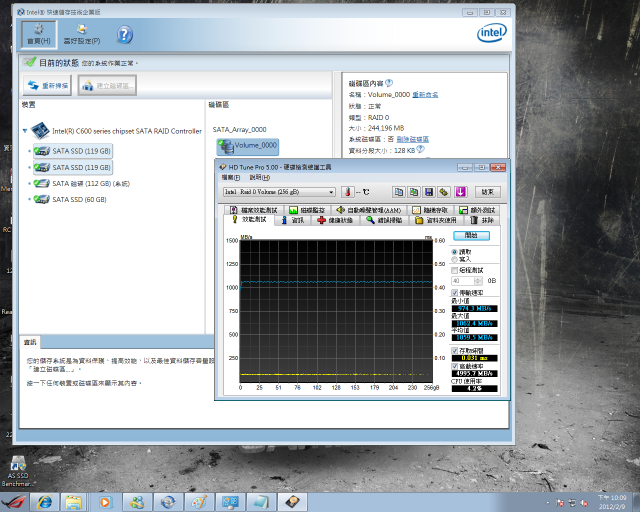Click the blue question-mark Help icon

point(125,35)
